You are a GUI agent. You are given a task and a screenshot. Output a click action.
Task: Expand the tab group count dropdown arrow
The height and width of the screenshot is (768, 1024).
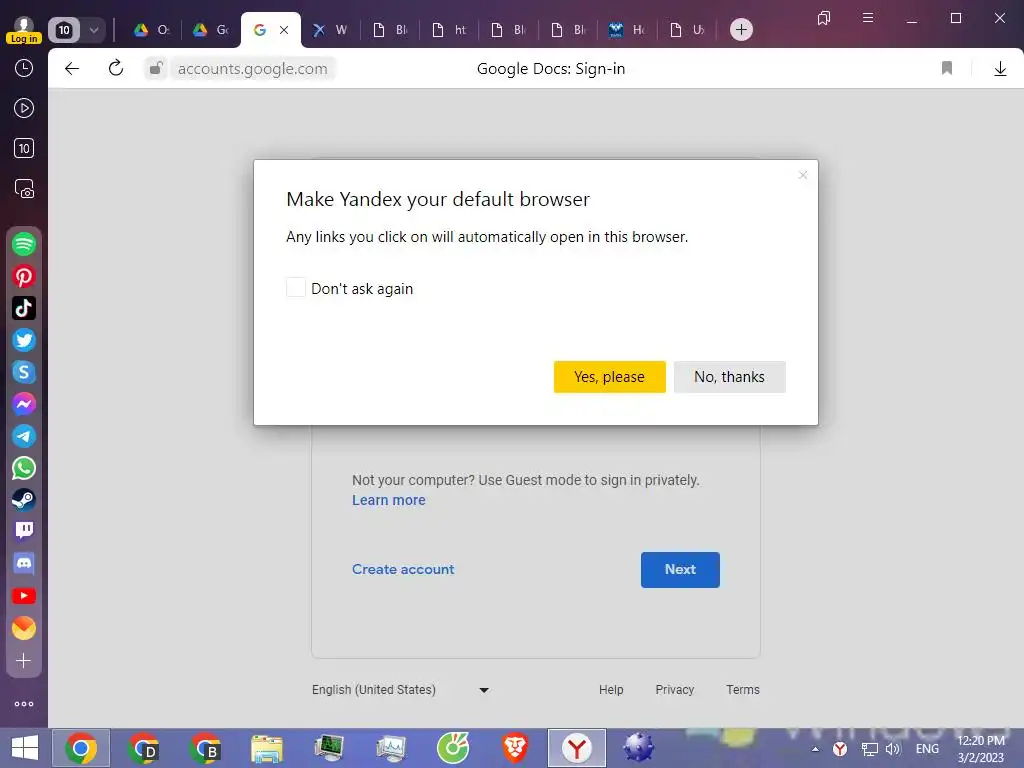(94, 30)
